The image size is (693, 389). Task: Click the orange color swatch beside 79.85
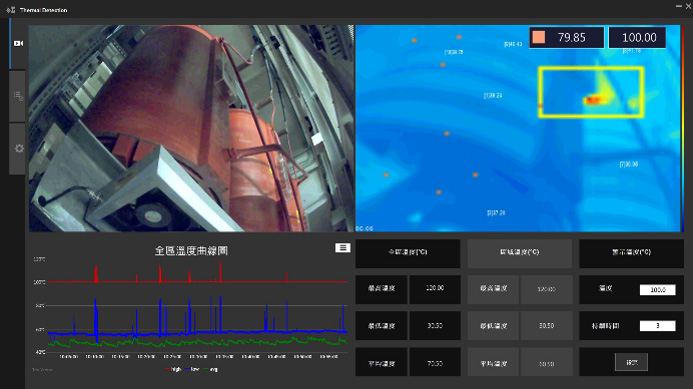click(538, 38)
